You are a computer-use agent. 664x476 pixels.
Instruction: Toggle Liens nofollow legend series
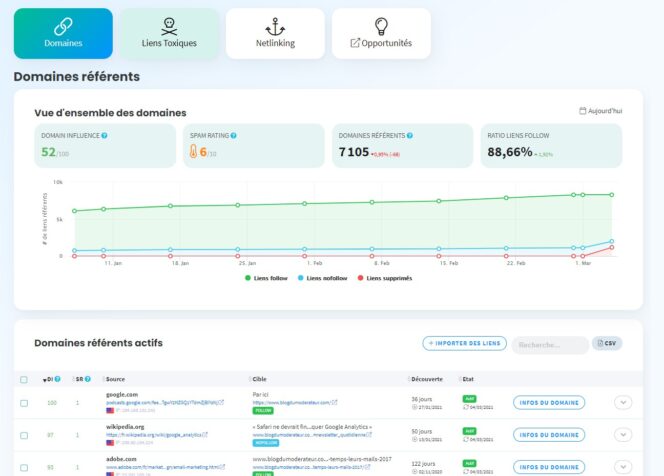pos(322,278)
